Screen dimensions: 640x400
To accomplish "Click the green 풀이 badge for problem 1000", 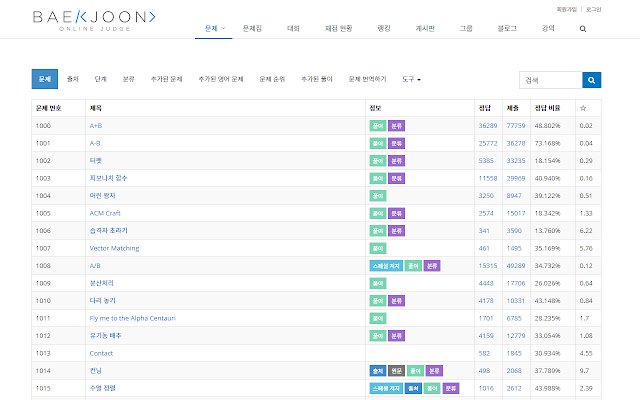I will [378, 126].
